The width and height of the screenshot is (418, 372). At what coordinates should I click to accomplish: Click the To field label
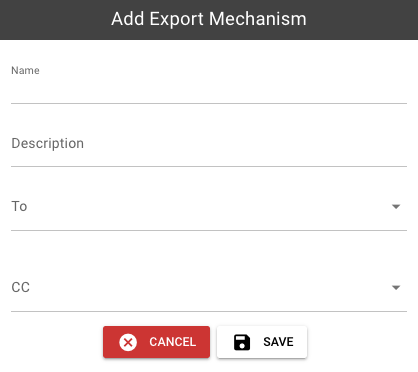coord(19,206)
